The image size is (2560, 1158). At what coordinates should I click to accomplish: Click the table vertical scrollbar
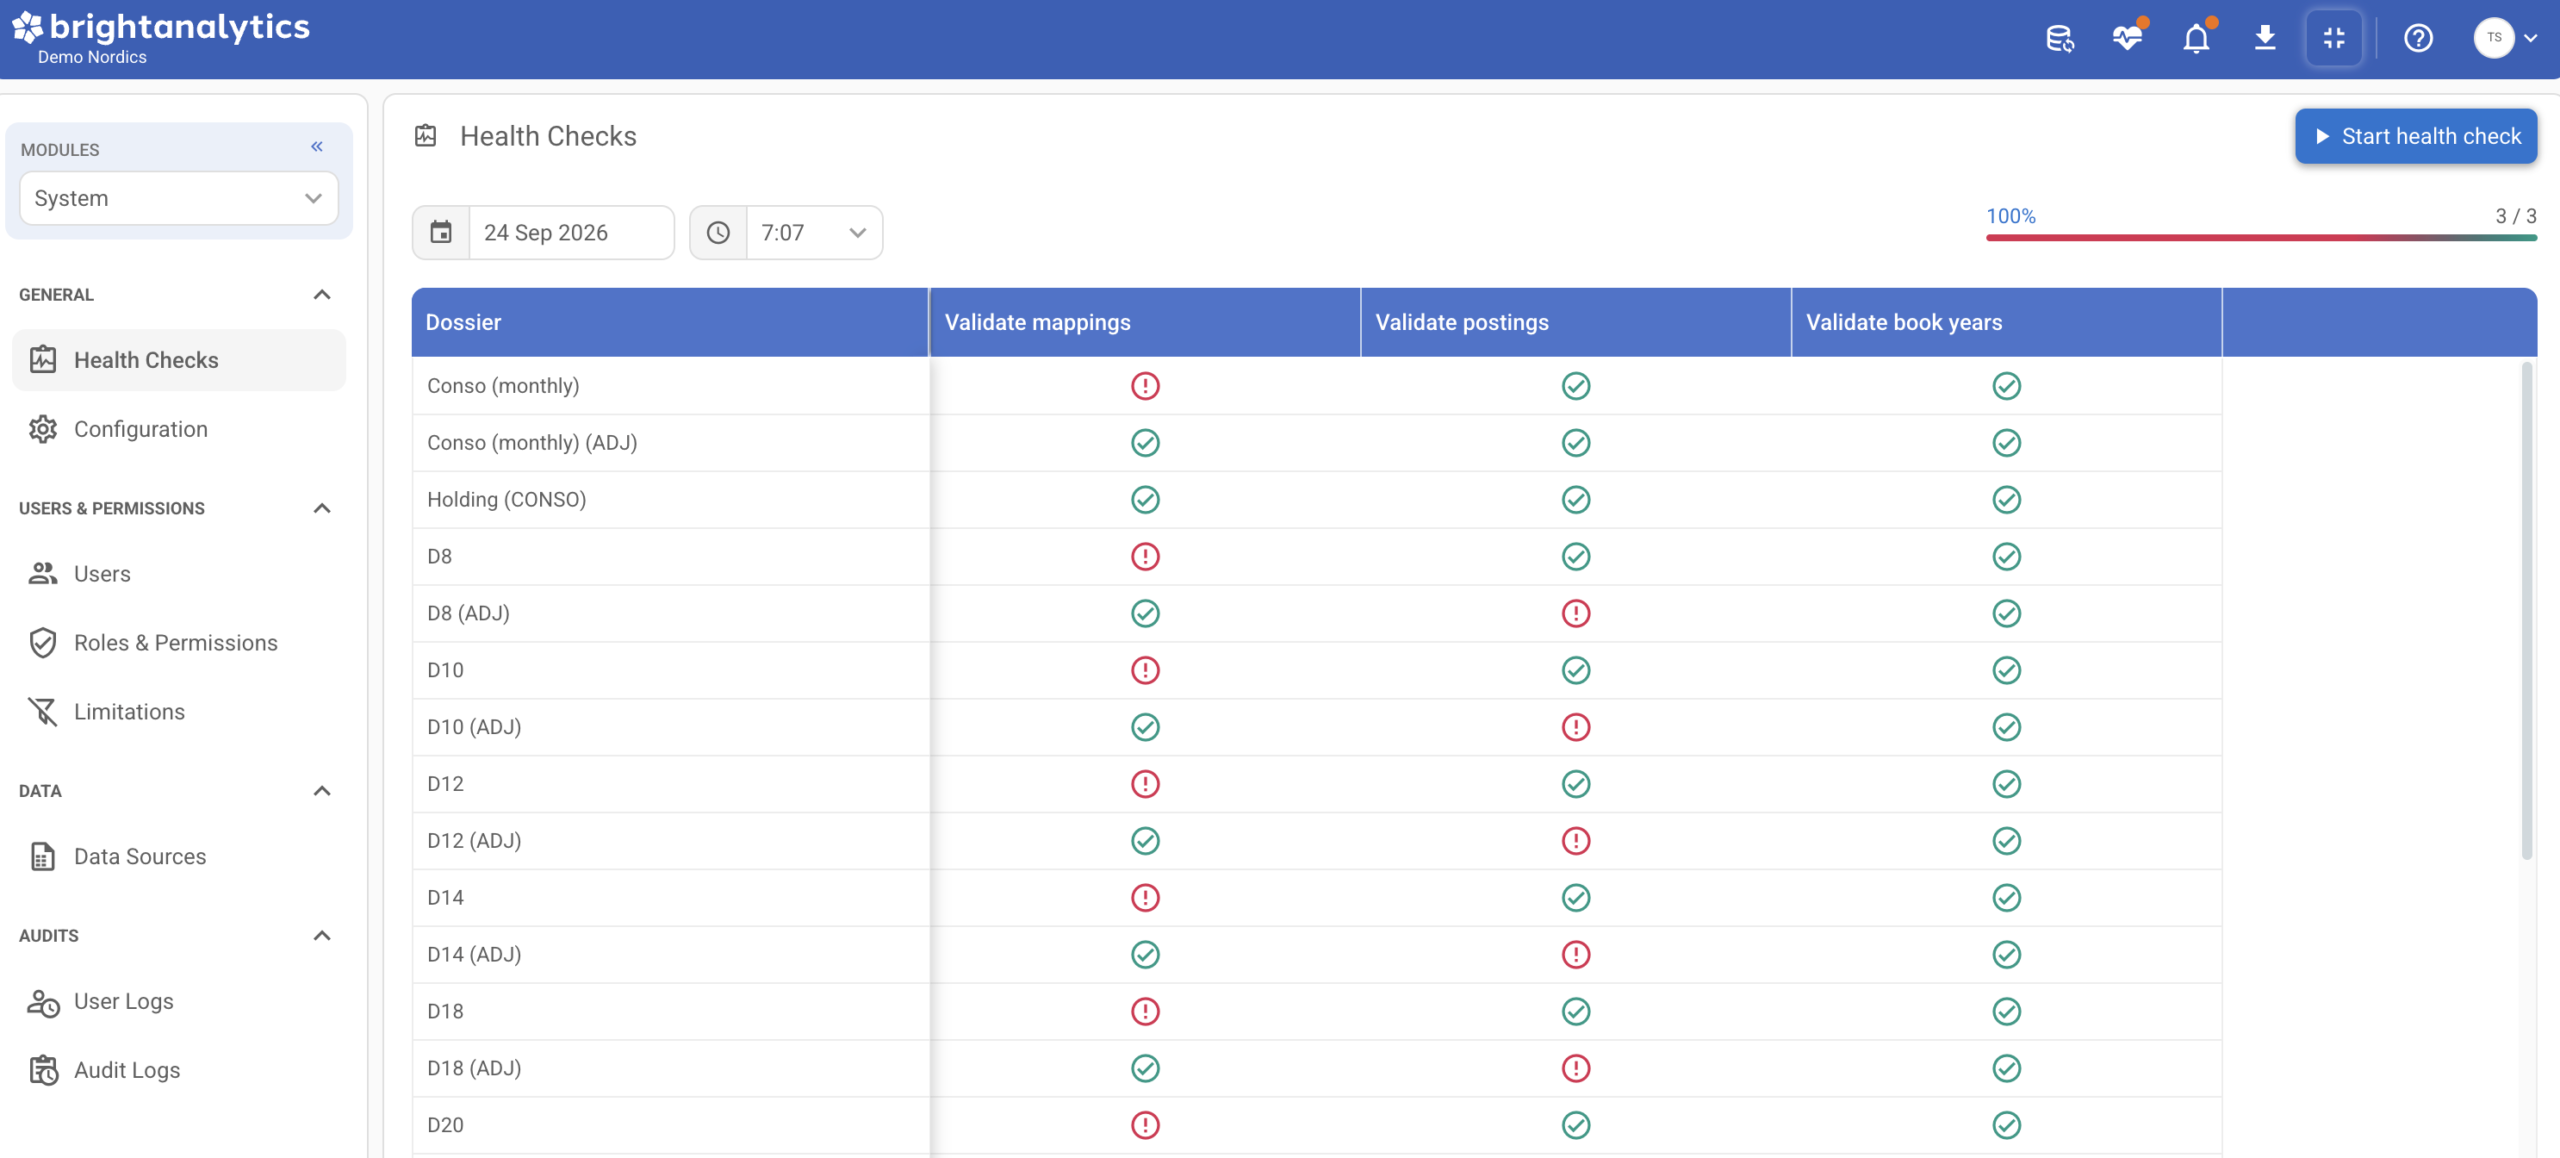click(2527, 610)
